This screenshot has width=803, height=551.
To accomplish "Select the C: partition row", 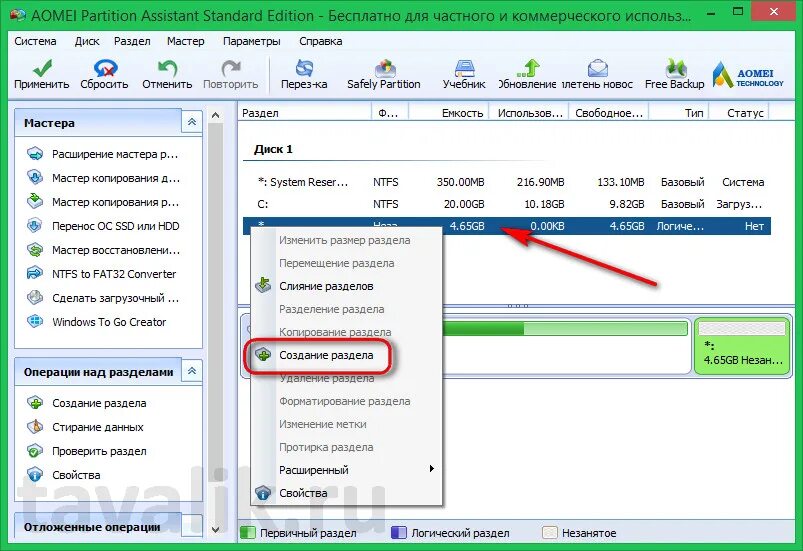I will (507, 204).
